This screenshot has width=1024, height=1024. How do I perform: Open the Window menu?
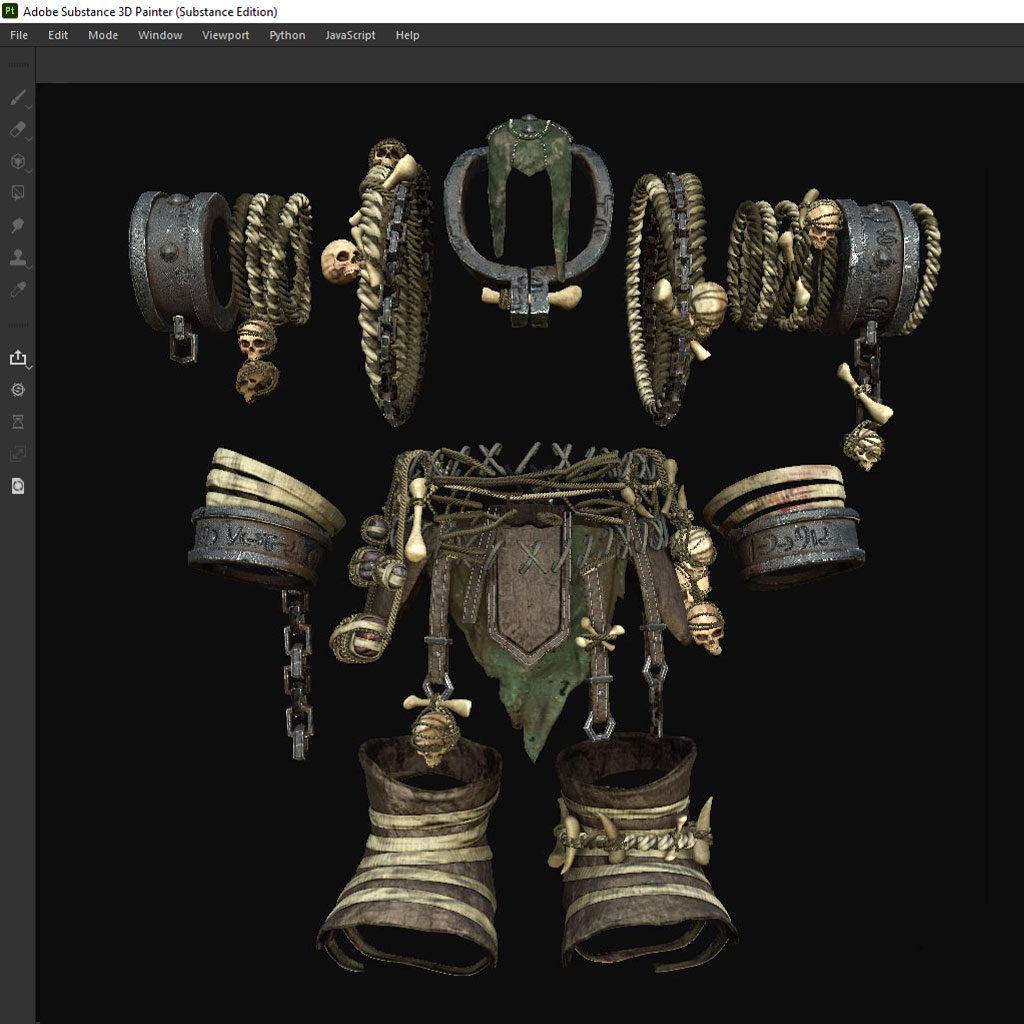tap(160, 35)
